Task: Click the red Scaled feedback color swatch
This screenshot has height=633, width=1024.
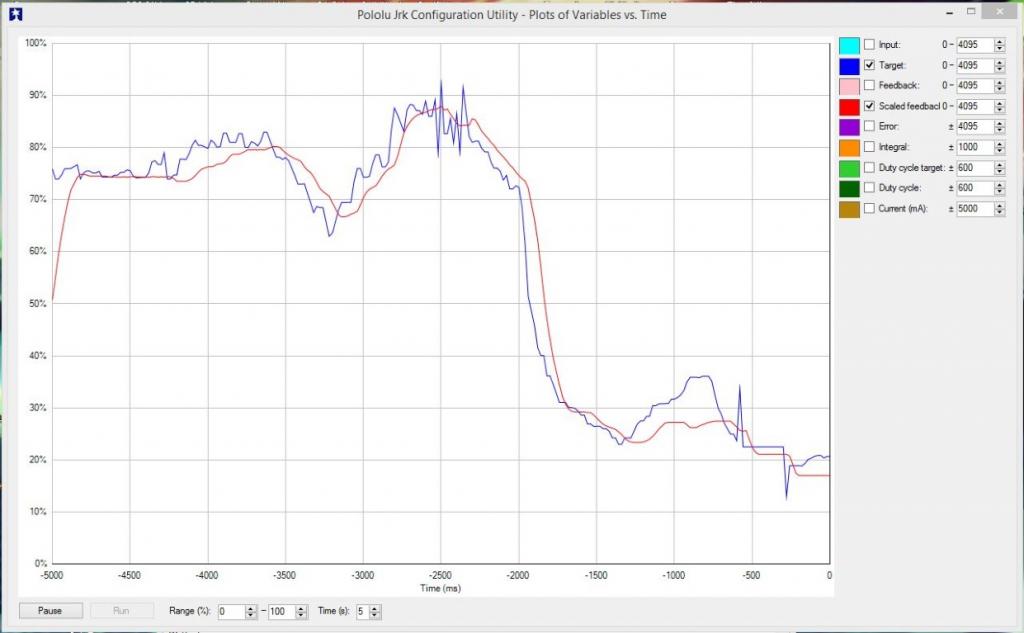Action: pyautogui.click(x=848, y=106)
